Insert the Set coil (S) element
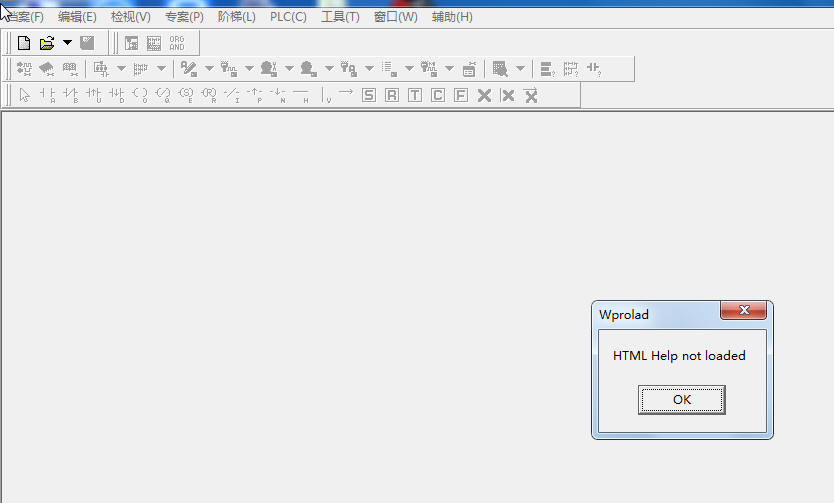834x503 pixels. tap(185, 95)
